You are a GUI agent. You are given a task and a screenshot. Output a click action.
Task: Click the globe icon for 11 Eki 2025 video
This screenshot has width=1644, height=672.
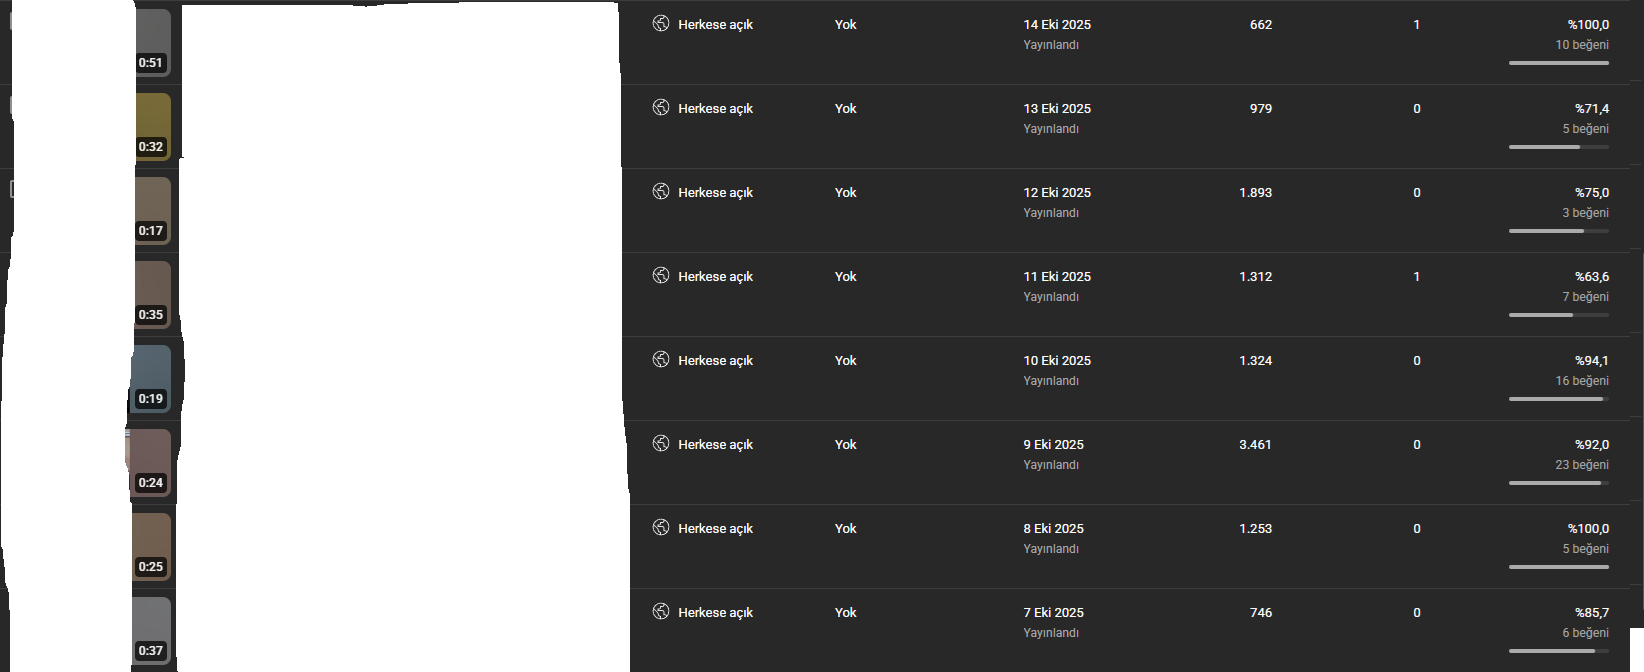click(x=661, y=275)
